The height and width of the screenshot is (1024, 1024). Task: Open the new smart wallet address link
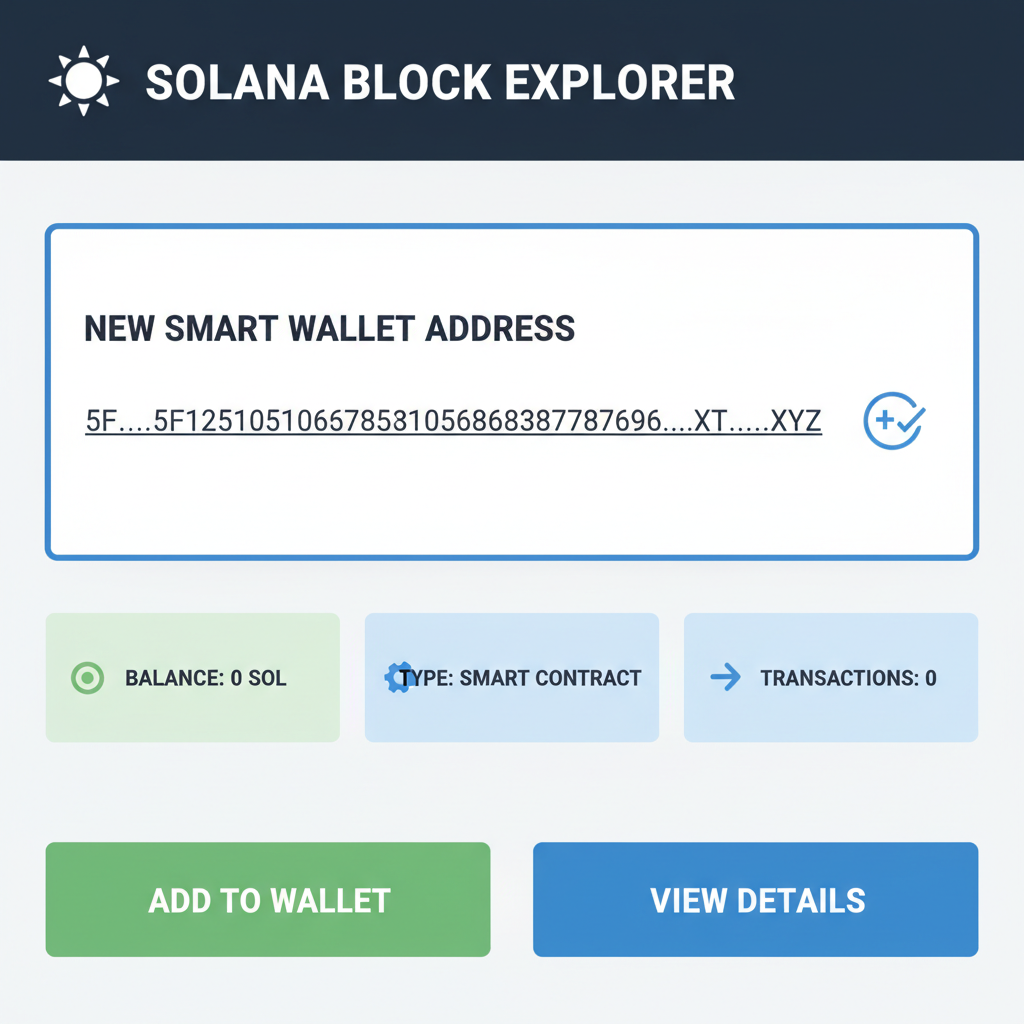point(452,420)
